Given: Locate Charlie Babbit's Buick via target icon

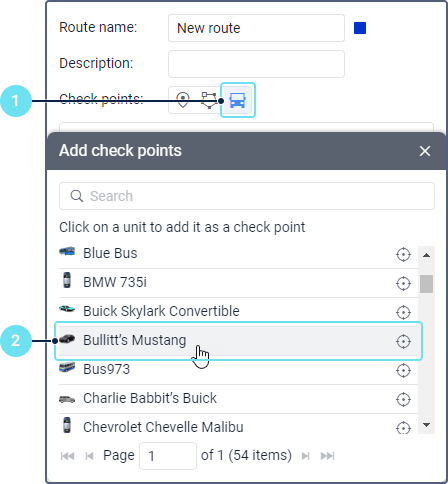Looking at the screenshot, I should (403, 400).
